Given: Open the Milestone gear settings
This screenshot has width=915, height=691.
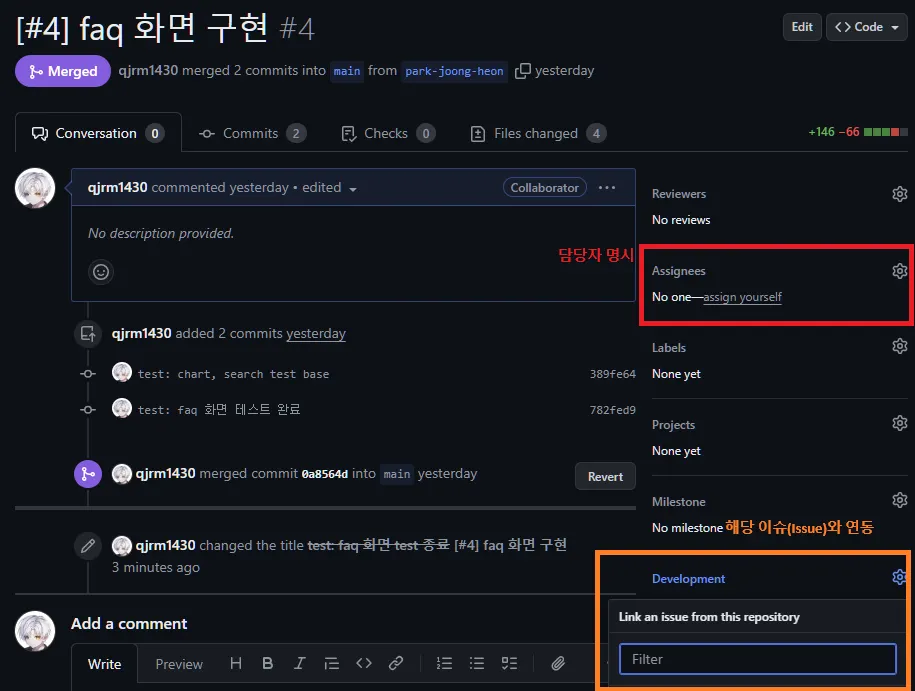Looking at the screenshot, I should point(899,500).
